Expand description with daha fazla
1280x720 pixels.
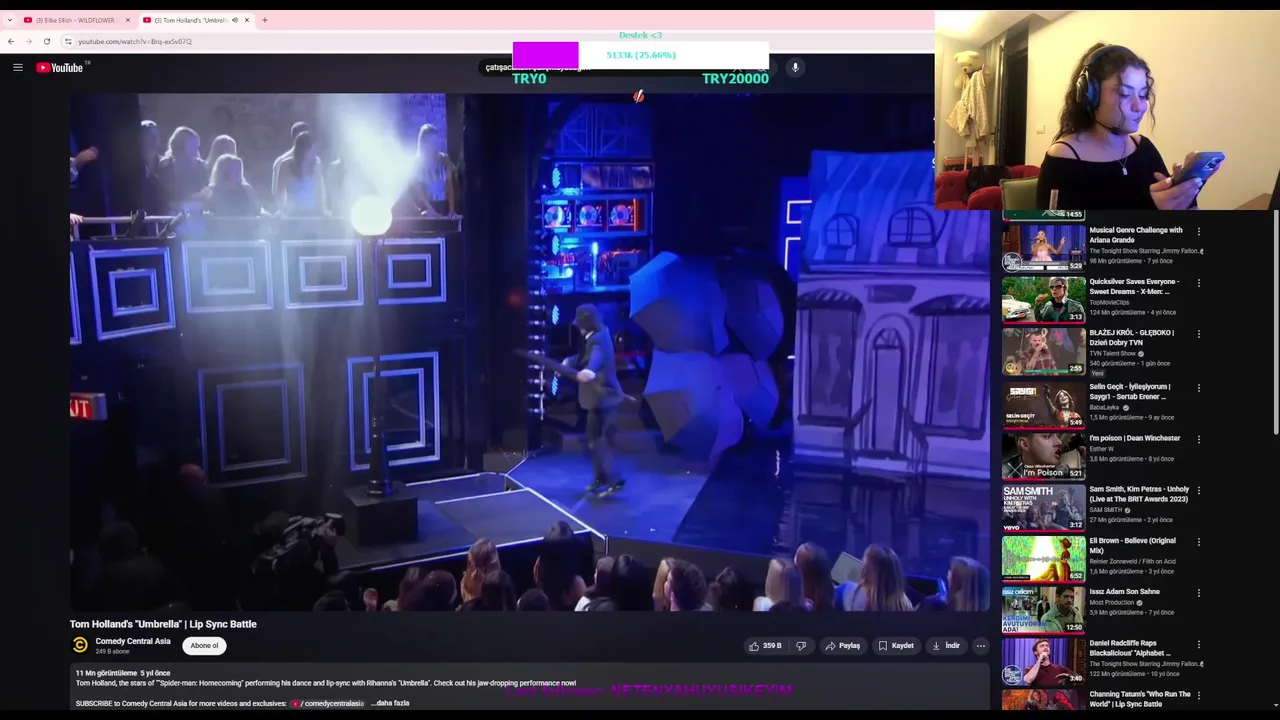click(x=391, y=703)
